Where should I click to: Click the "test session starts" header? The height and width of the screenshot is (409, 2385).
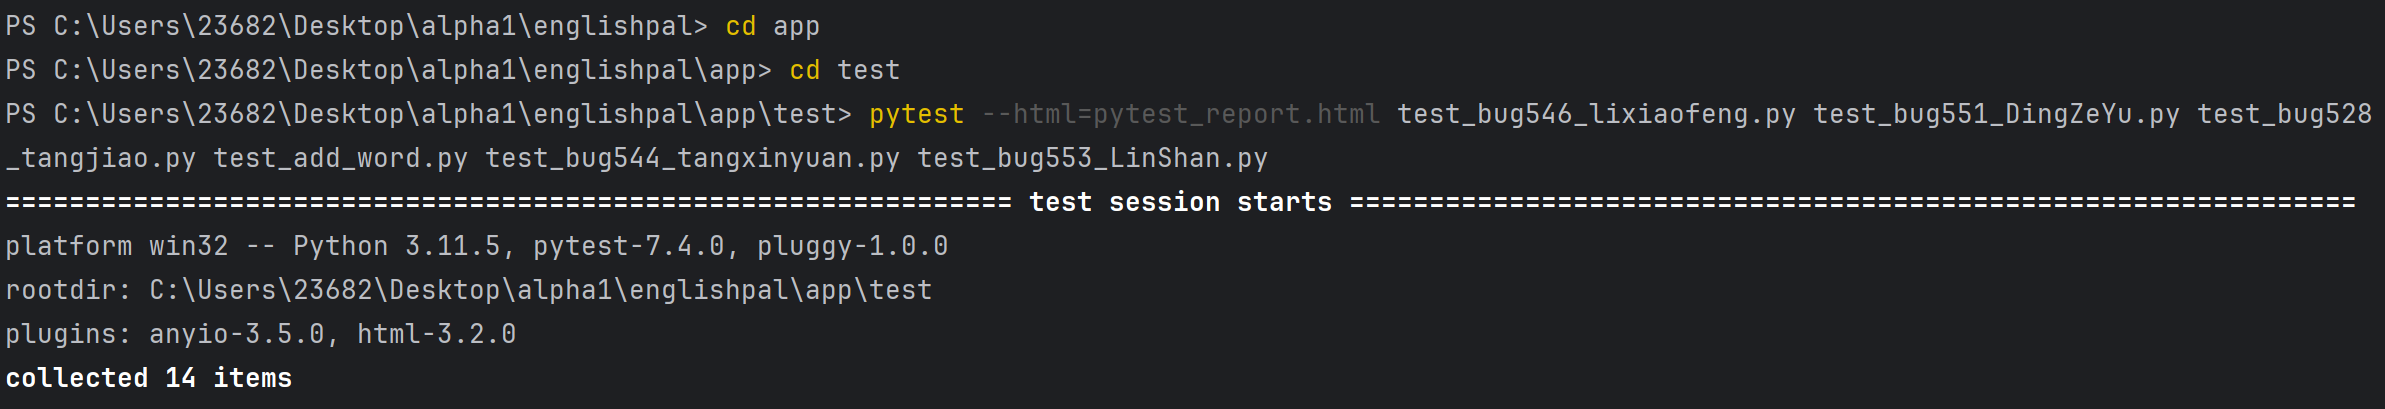(x=1180, y=202)
